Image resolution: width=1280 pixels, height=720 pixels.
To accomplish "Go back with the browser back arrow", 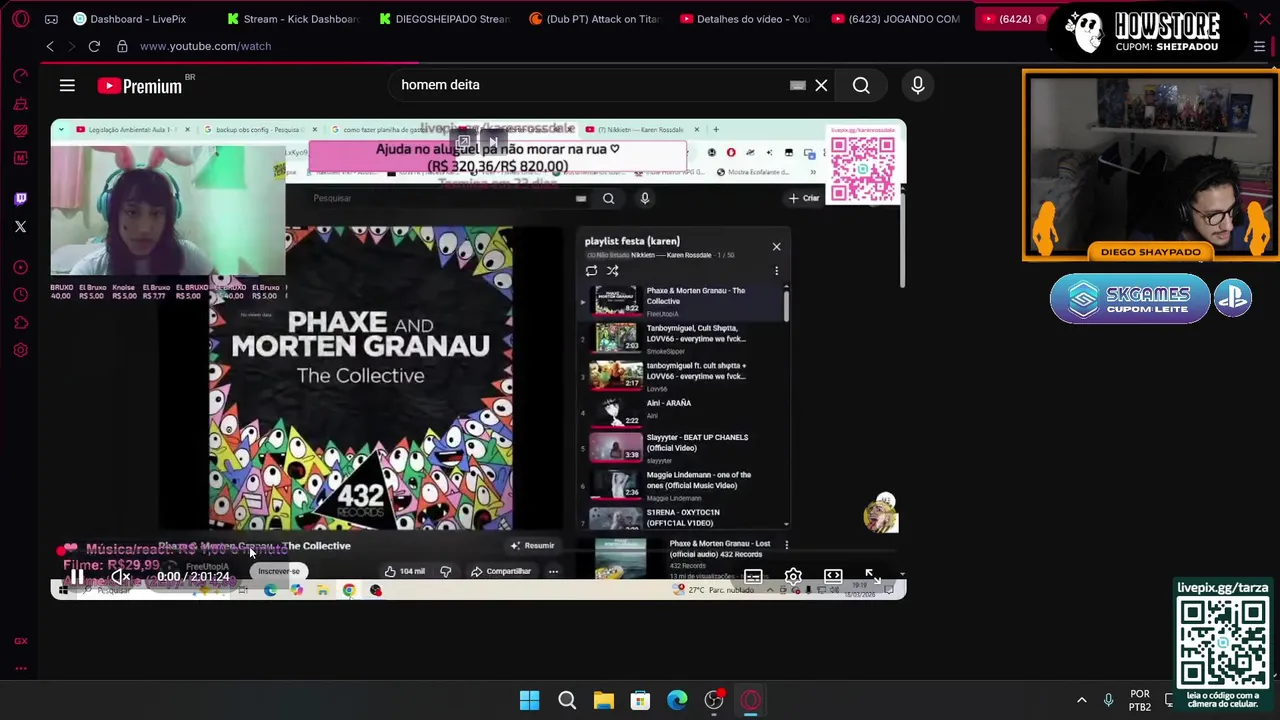I will [x=50, y=46].
